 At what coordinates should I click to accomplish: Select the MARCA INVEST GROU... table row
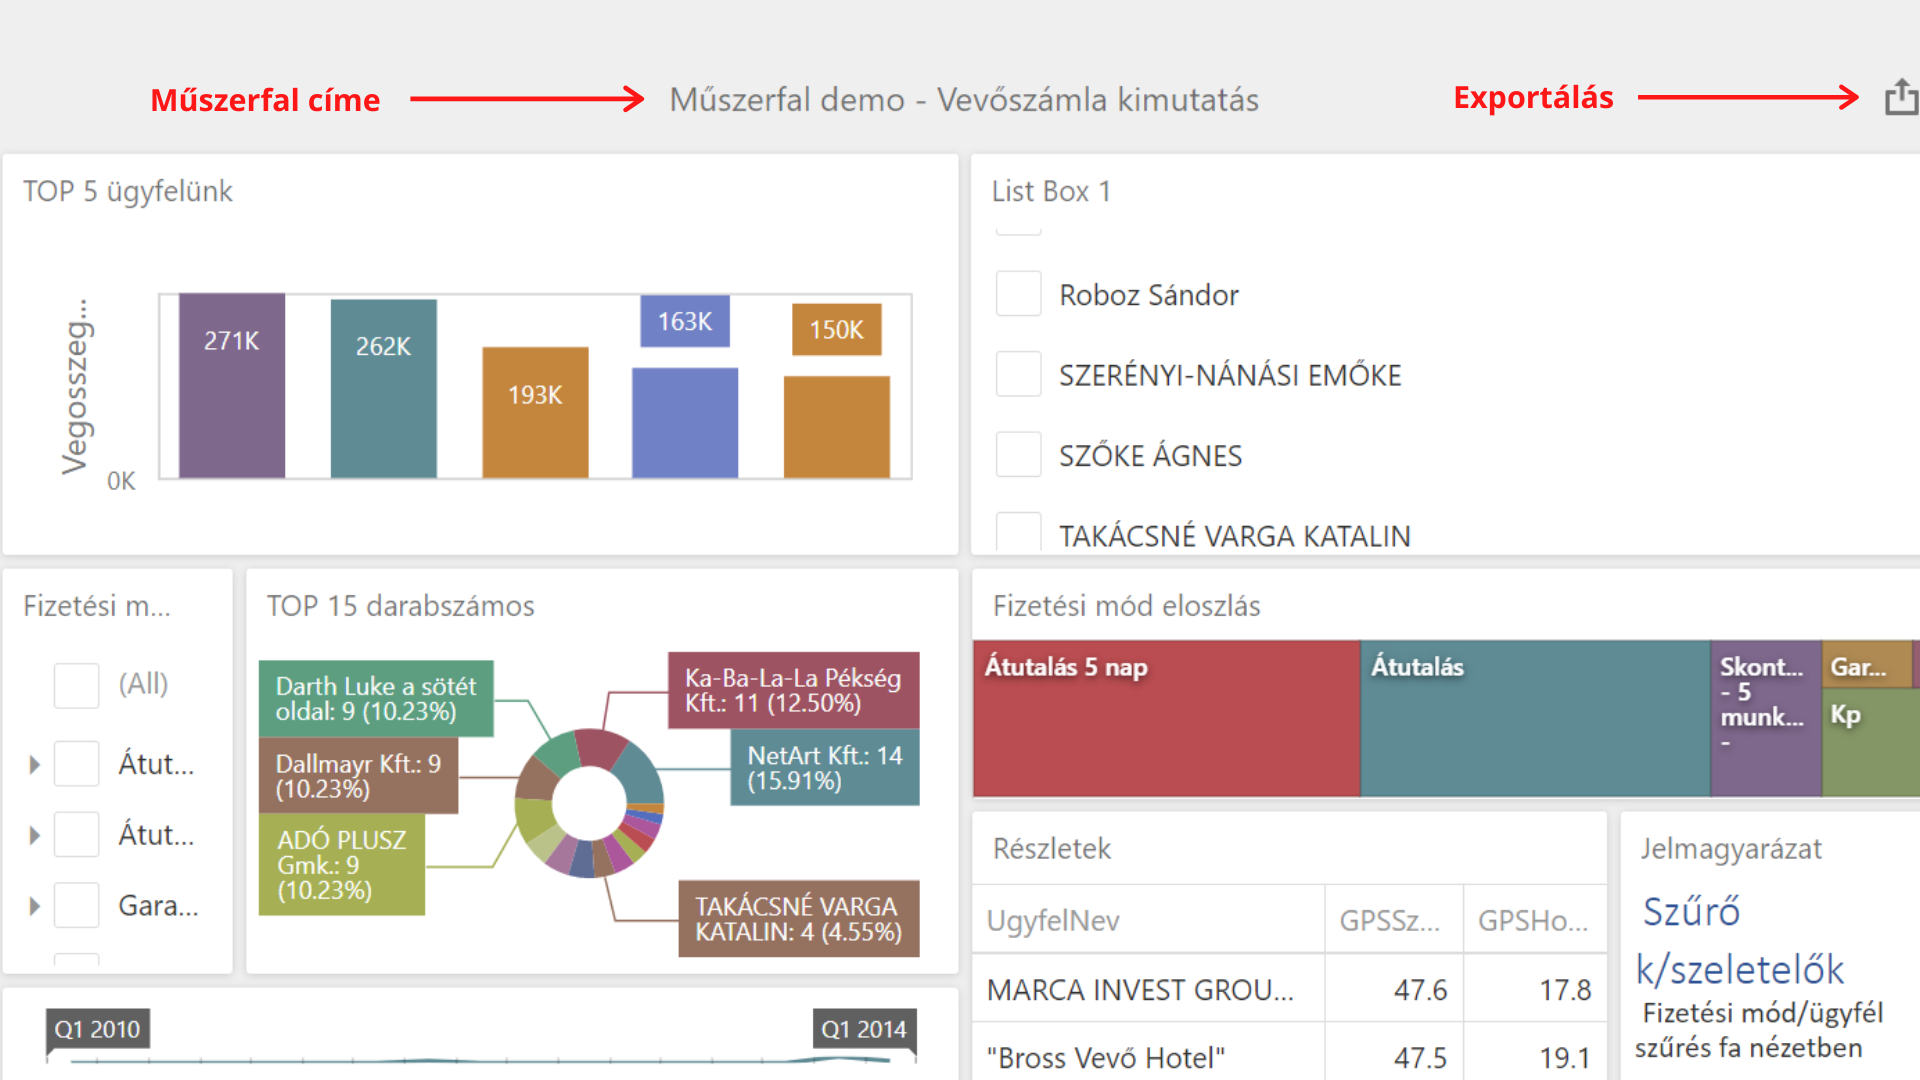pyautogui.click(x=1140, y=990)
